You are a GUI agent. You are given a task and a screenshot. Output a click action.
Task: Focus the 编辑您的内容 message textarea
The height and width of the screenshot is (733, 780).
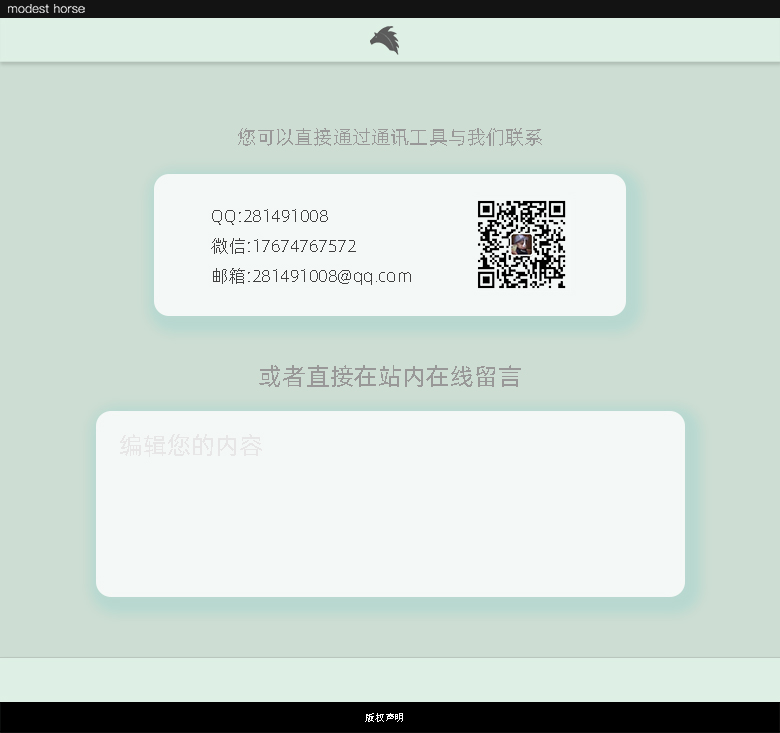click(x=390, y=520)
